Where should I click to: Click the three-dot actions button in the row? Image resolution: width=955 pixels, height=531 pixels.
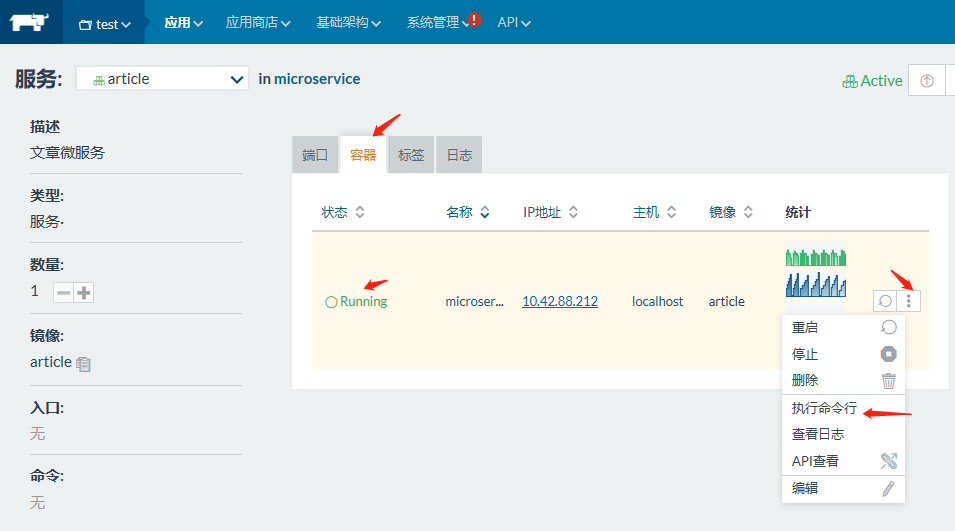point(908,301)
